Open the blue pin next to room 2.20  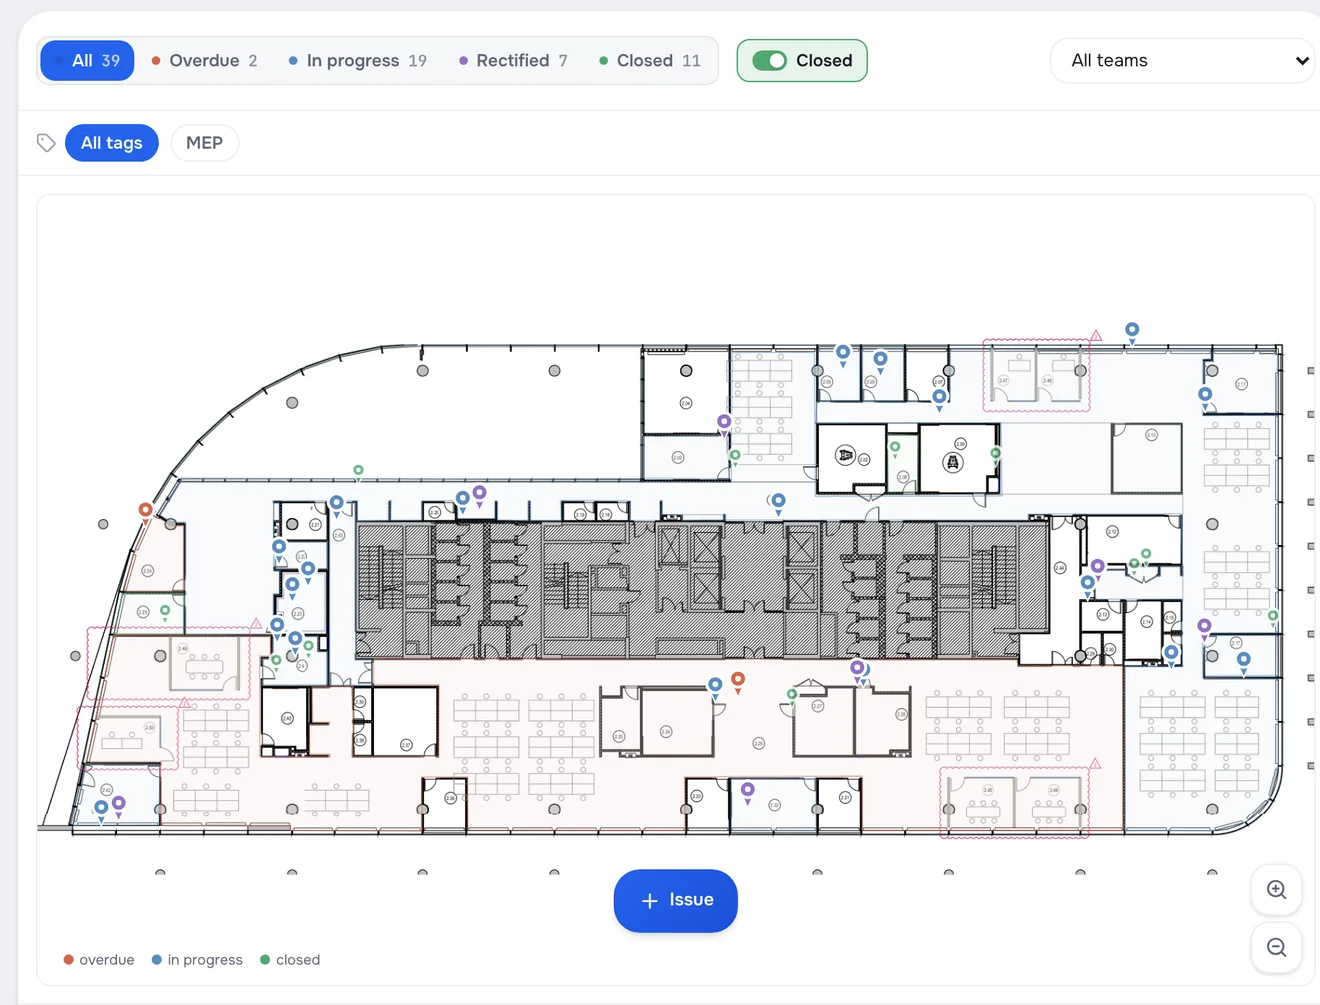[463, 499]
